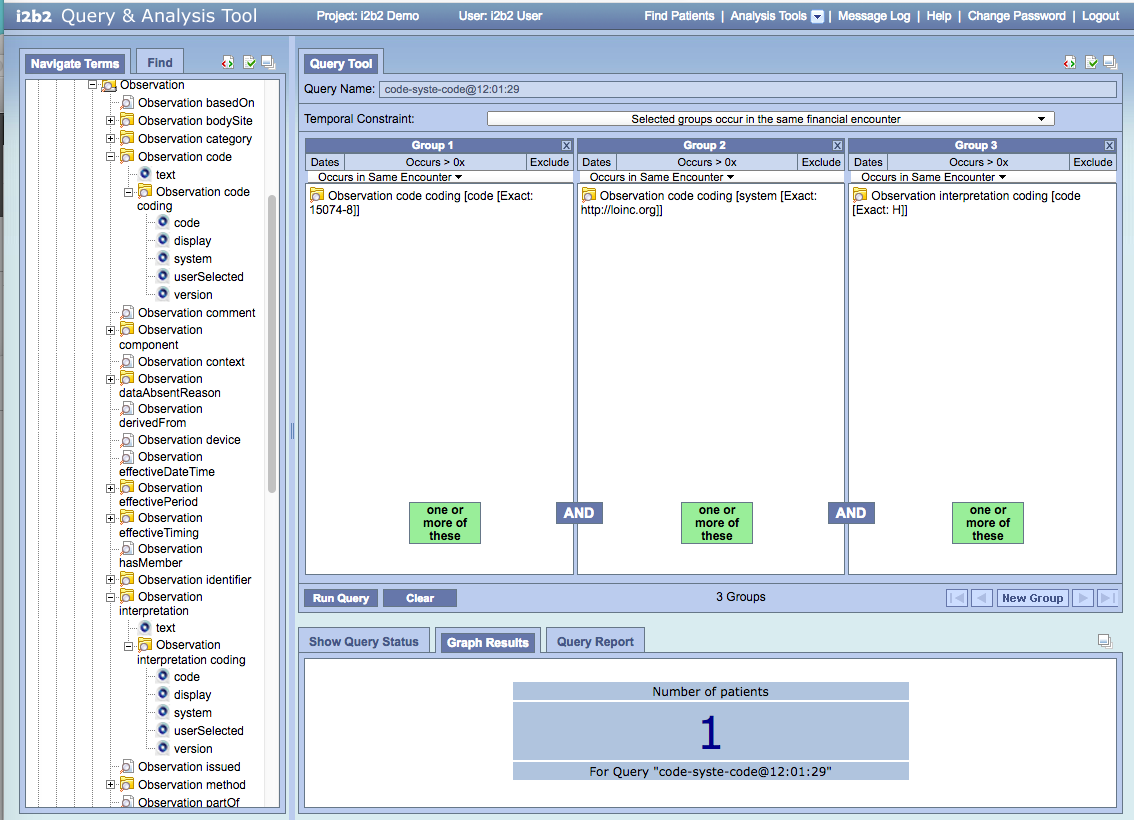Switch to the Navigate Terms tab
The width and height of the screenshot is (1134, 820).
click(74, 64)
